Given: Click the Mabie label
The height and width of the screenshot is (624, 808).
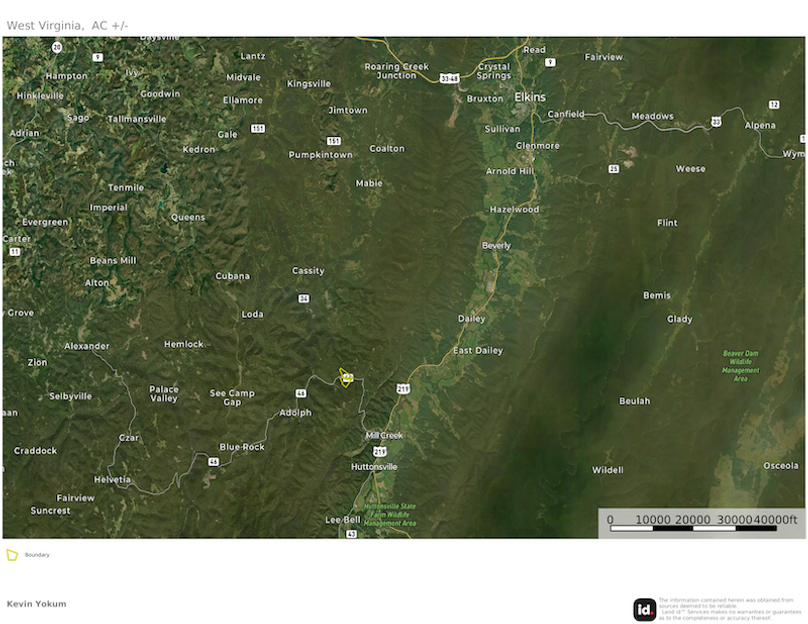Looking at the screenshot, I should point(369,183).
